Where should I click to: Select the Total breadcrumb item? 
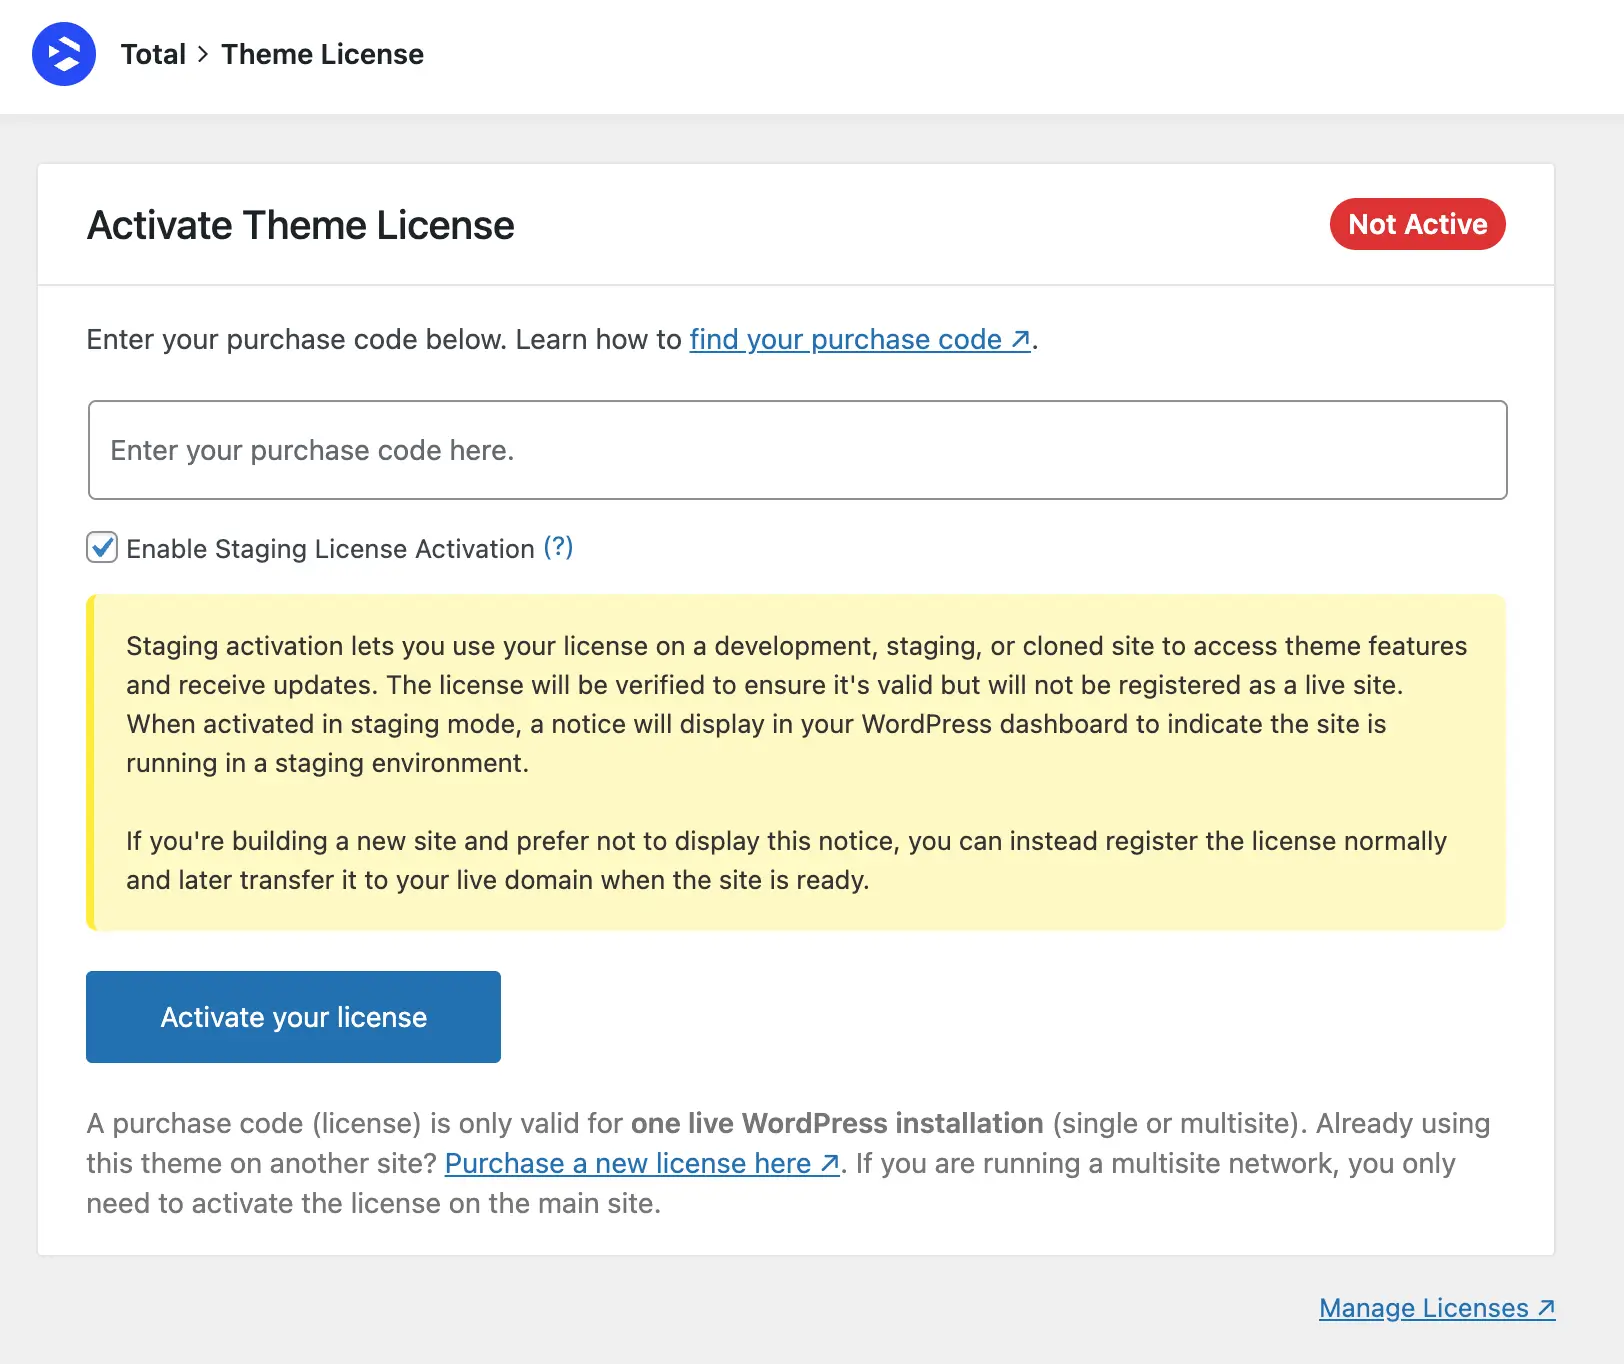point(153,54)
